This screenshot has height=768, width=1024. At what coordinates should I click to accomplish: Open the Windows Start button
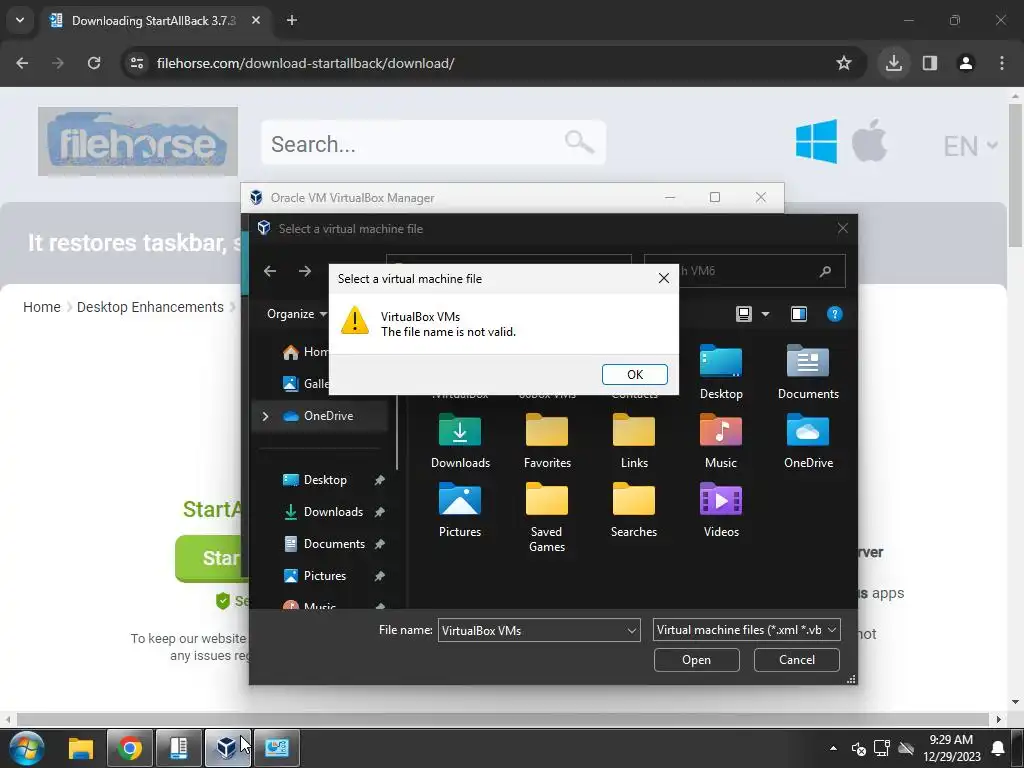pyautogui.click(x=26, y=748)
